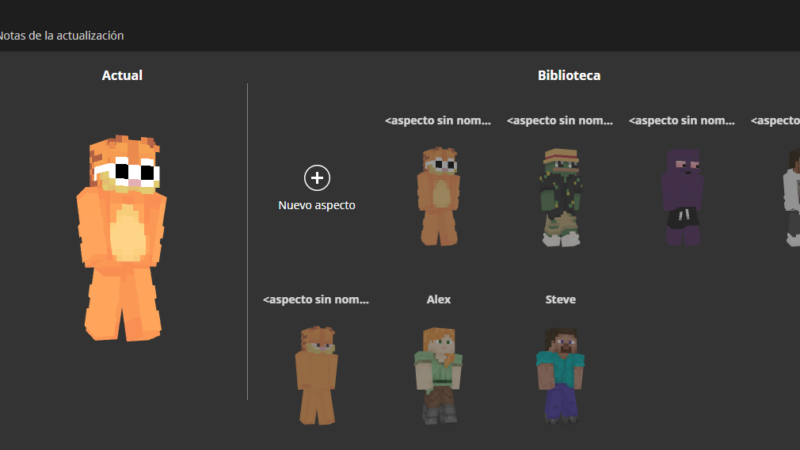Click the Steve skin name label

[x=560, y=299]
